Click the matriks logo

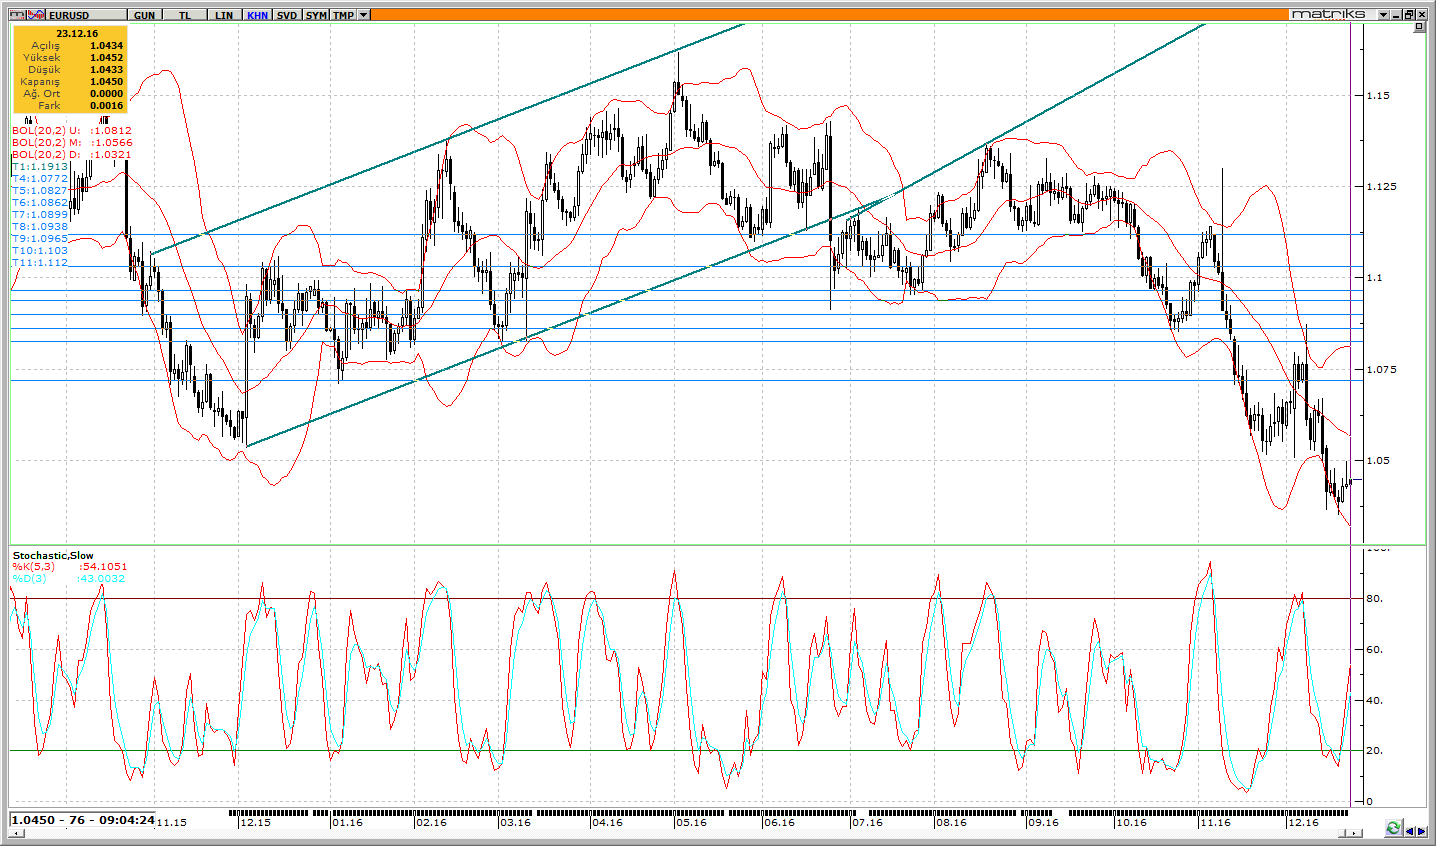point(1328,15)
